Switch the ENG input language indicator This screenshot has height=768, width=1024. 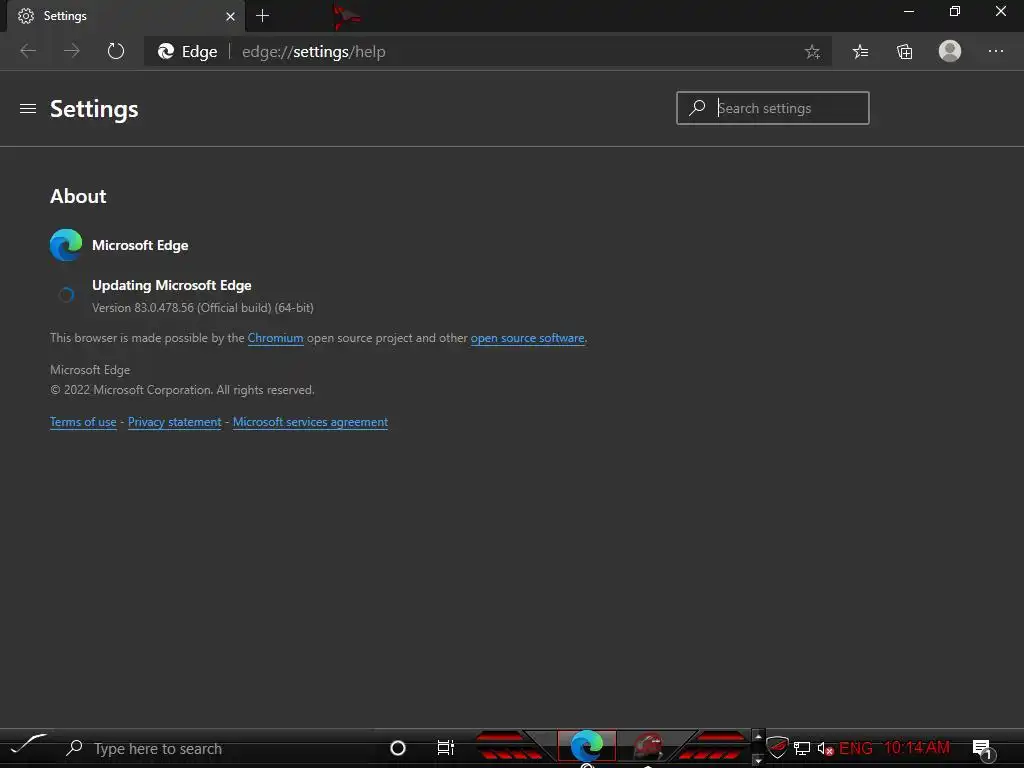[x=856, y=748]
